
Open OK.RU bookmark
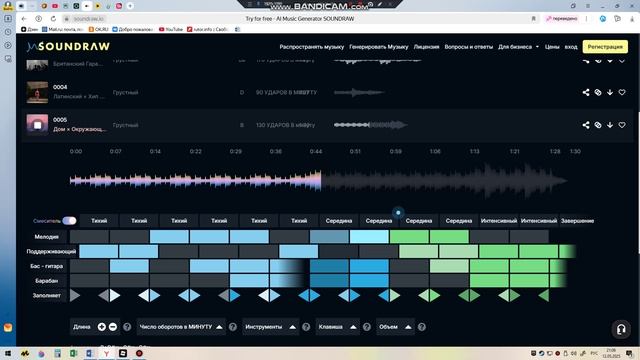click(x=98, y=29)
